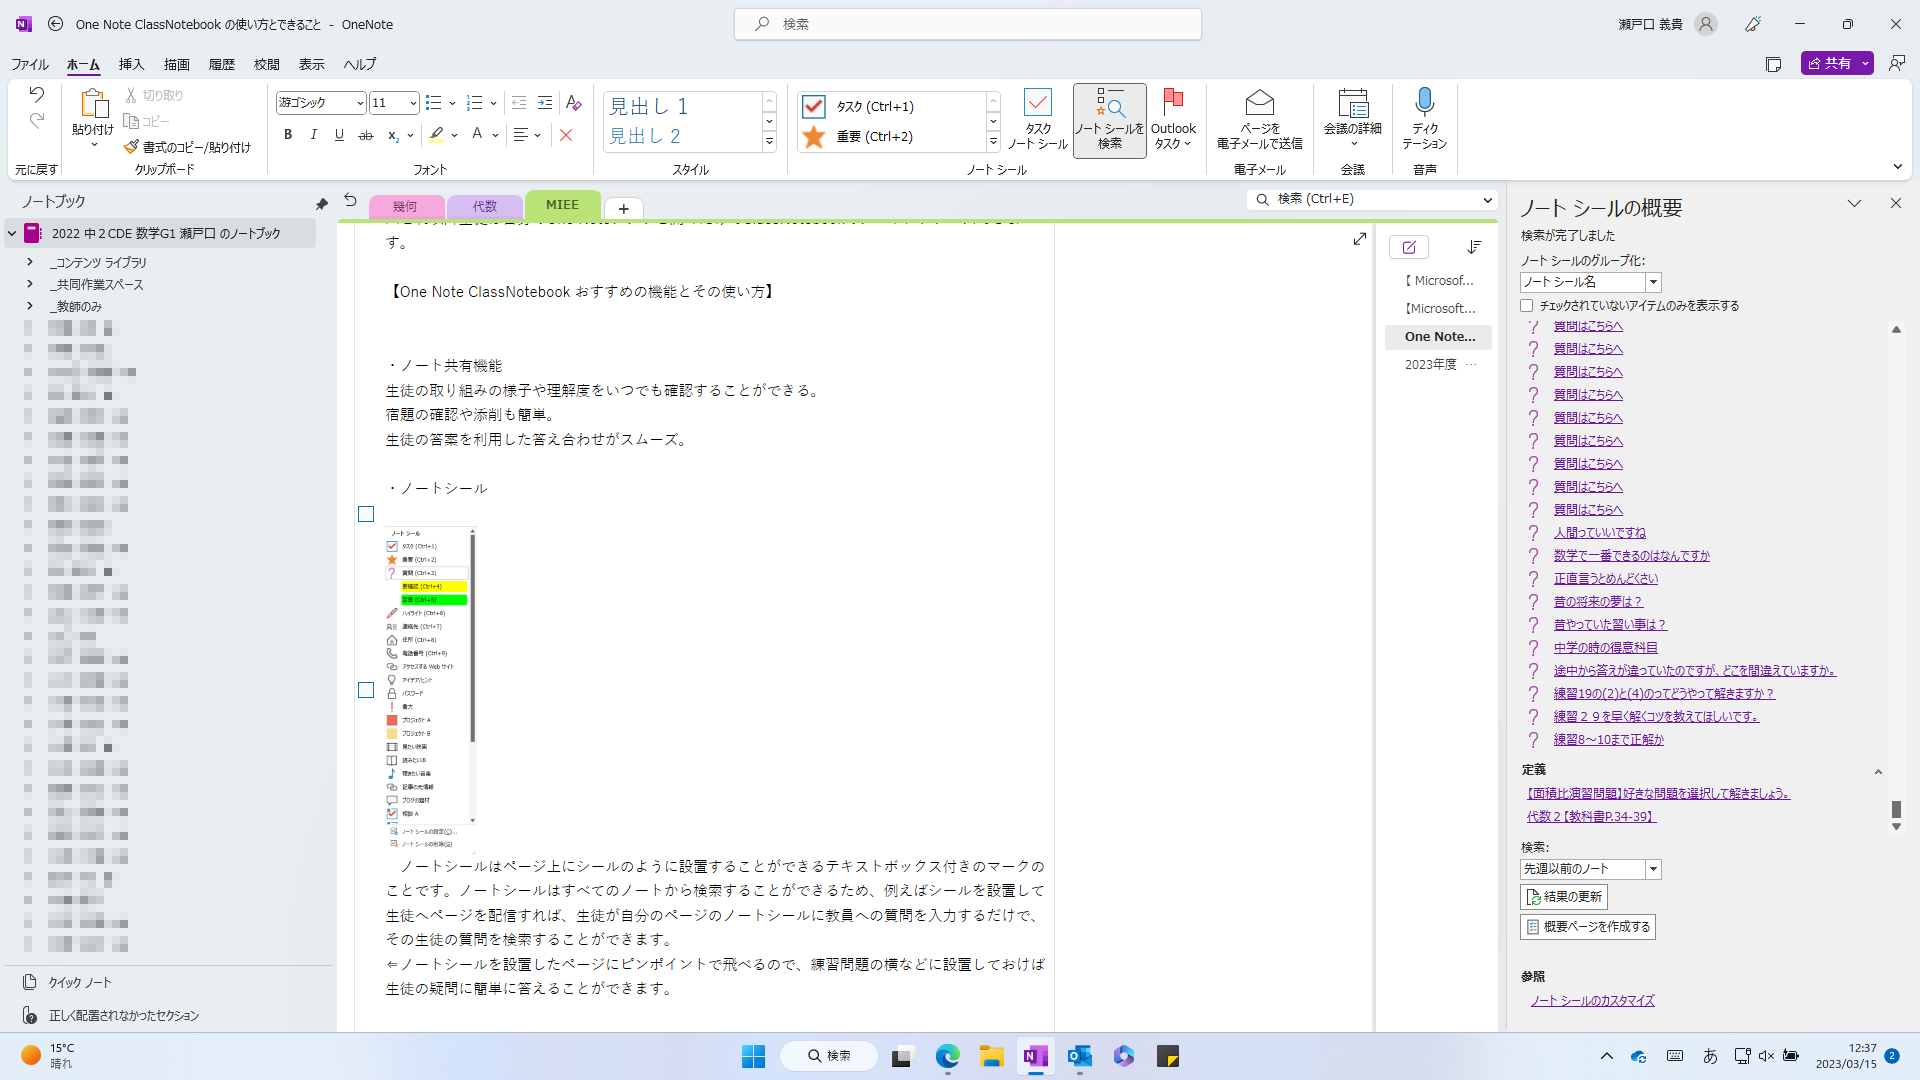Enable チェックされていないアイテムのみを表示する
Viewport: 1920px width, 1080px height.
(x=1527, y=305)
